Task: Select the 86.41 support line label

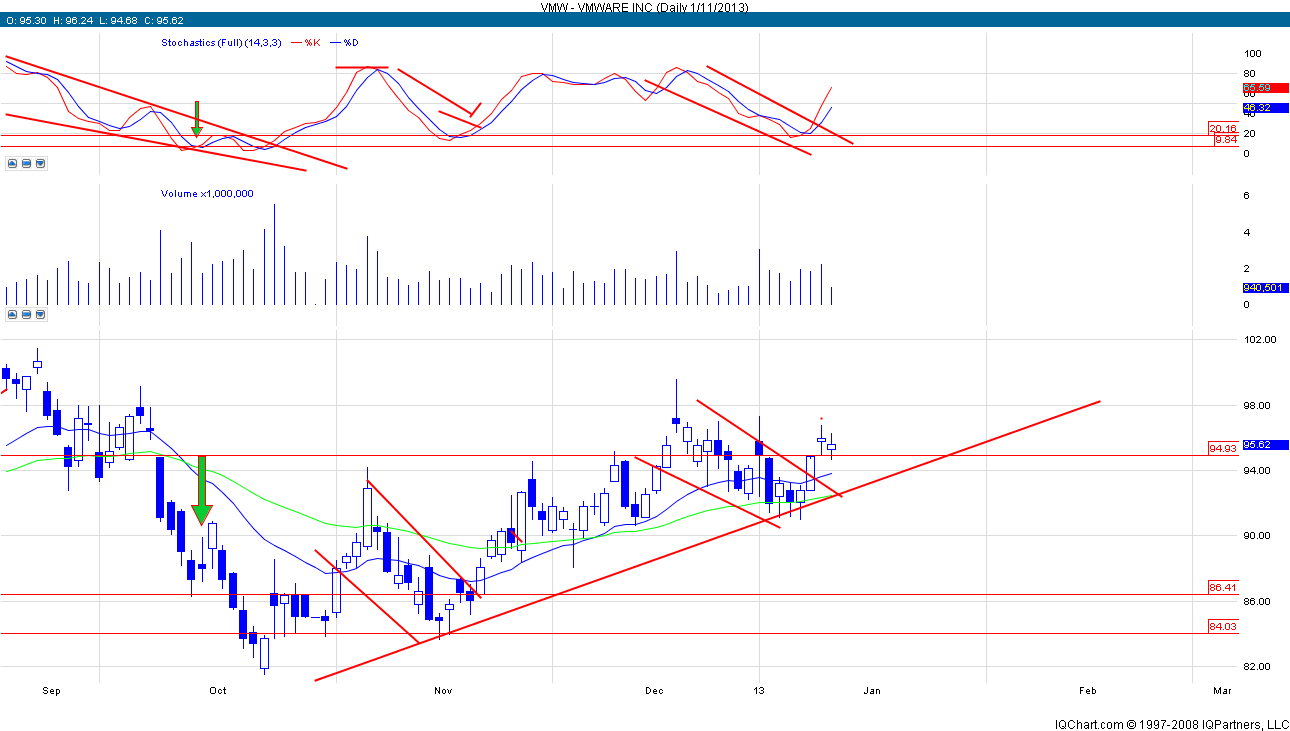Action: [1222, 587]
